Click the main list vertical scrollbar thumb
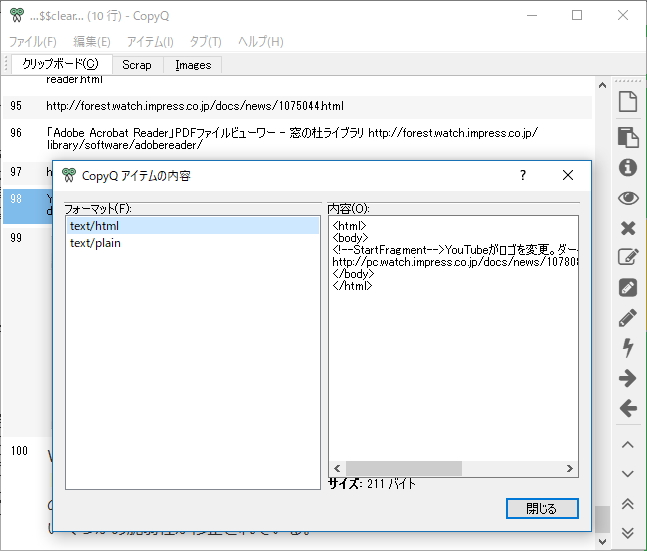This screenshot has height=551, width=647. 602,519
